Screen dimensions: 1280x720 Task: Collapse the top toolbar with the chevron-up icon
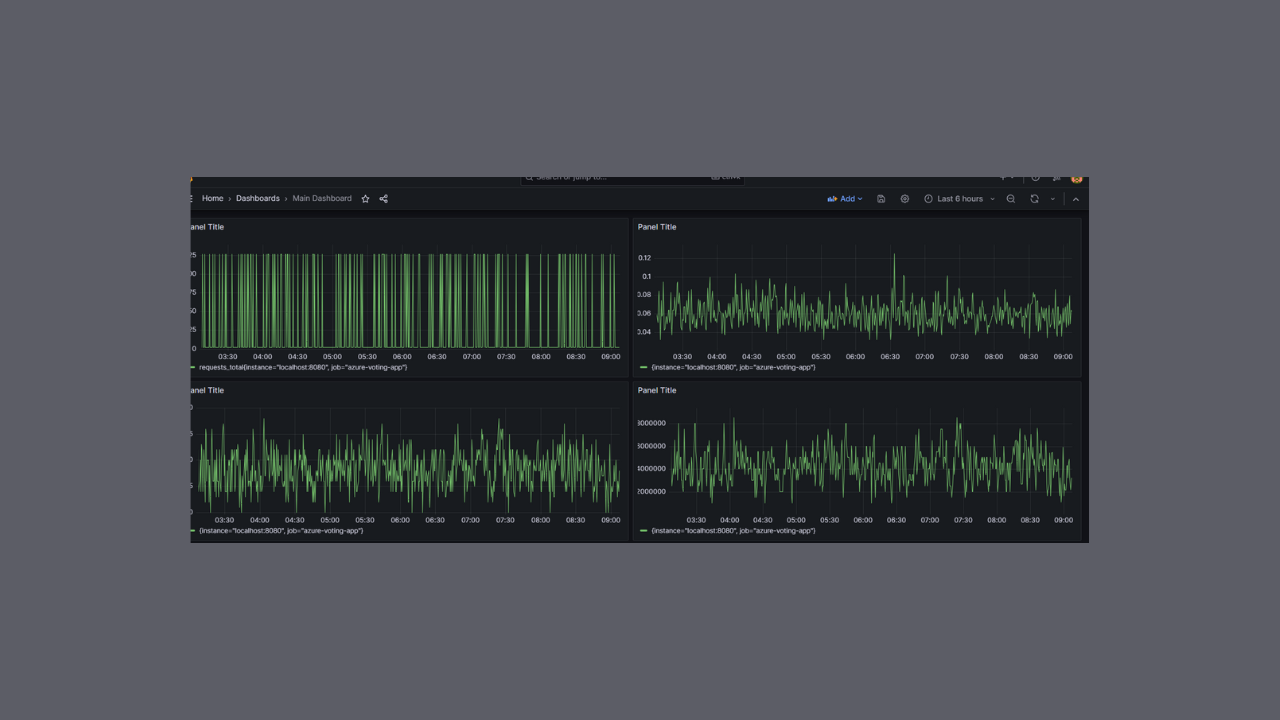(1076, 199)
